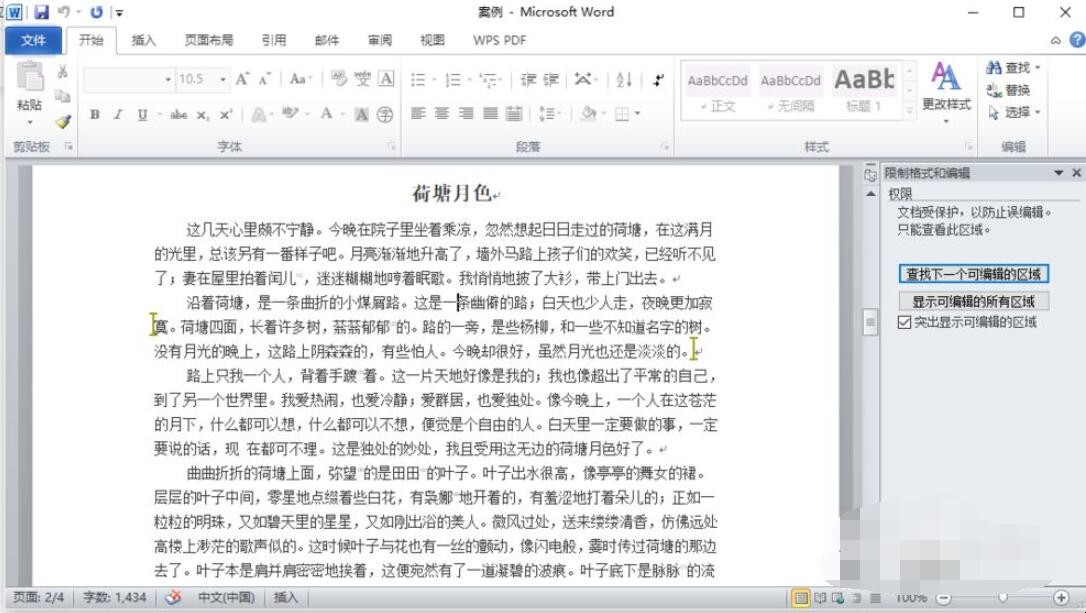Uncheck highlight editable regions checkbox
Screen dimensions: 1086x613
pos(904,322)
